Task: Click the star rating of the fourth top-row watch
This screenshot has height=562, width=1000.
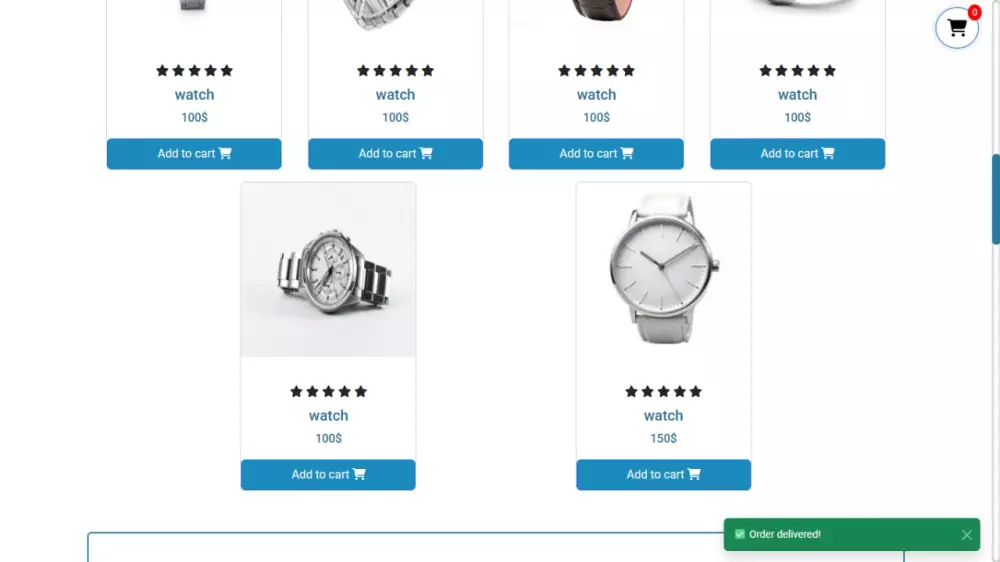Action: [x=797, y=70]
